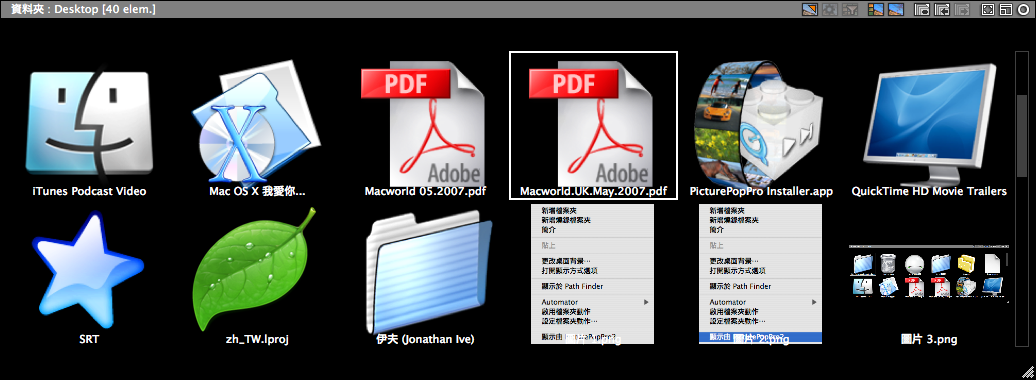Switch to thumbnail-strip browser view icon
Viewport: 1036px width, 380px height.
[876, 9]
